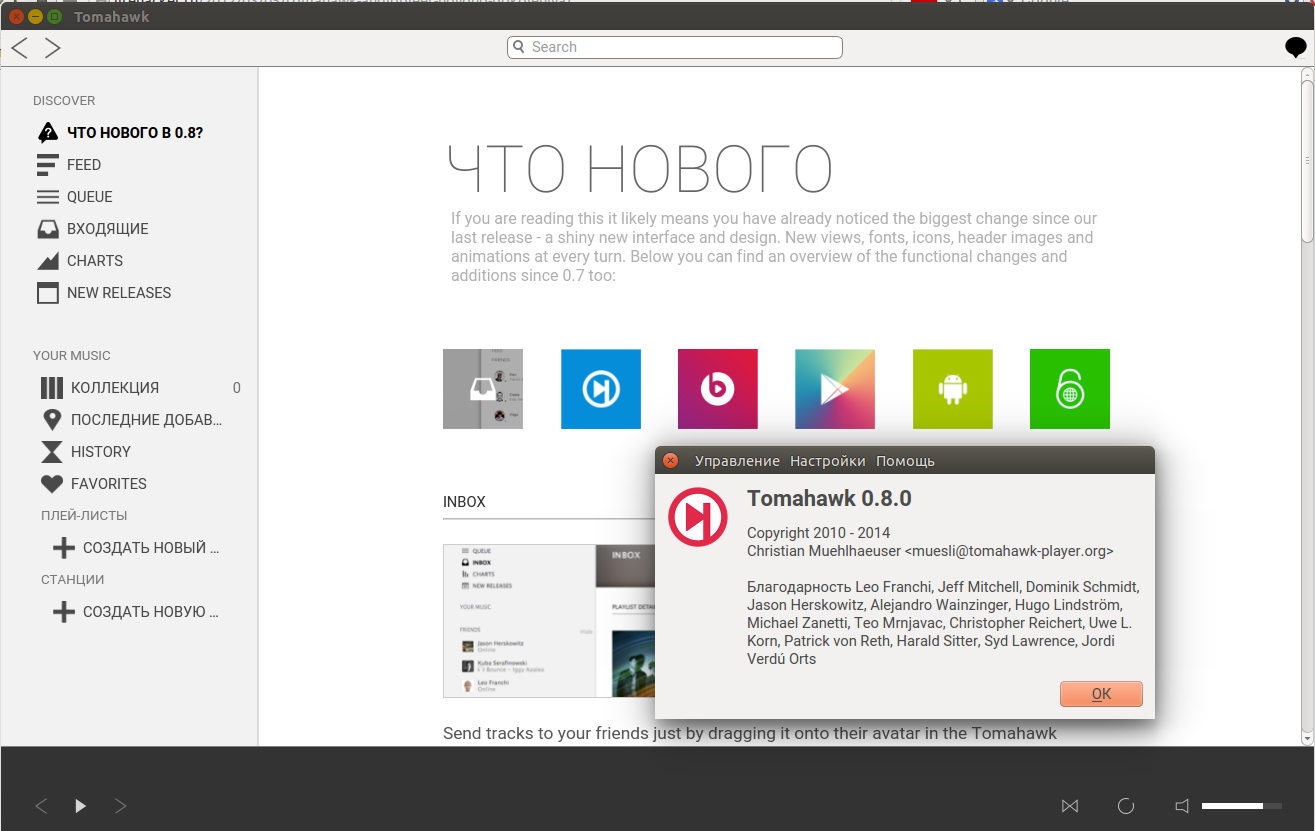Click the Tomahawk logo in About dialog

pos(698,517)
